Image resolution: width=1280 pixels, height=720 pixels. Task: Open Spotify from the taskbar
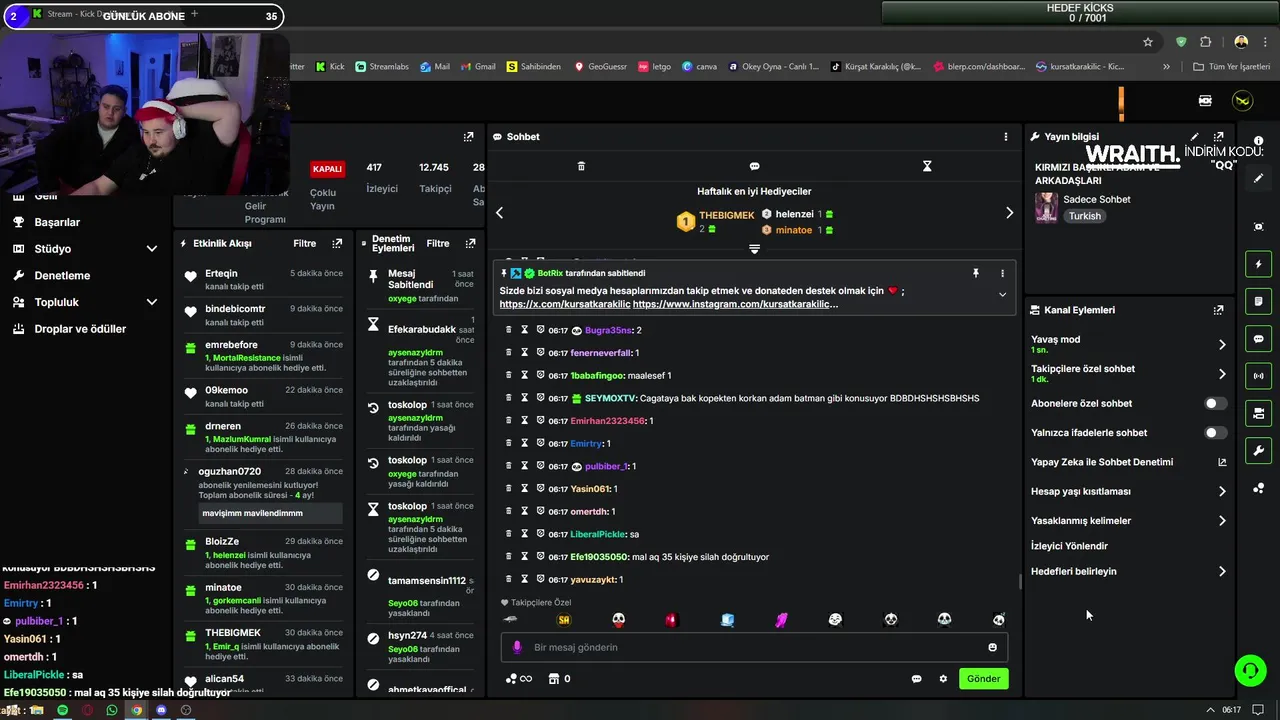pos(62,710)
